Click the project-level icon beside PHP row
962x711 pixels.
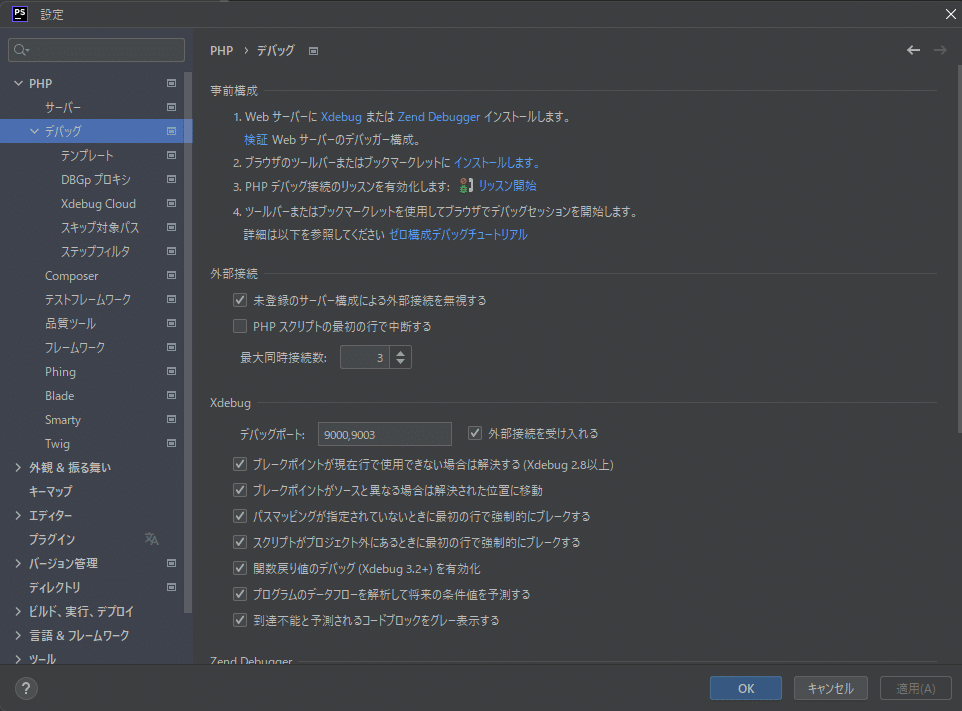(172, 83)
